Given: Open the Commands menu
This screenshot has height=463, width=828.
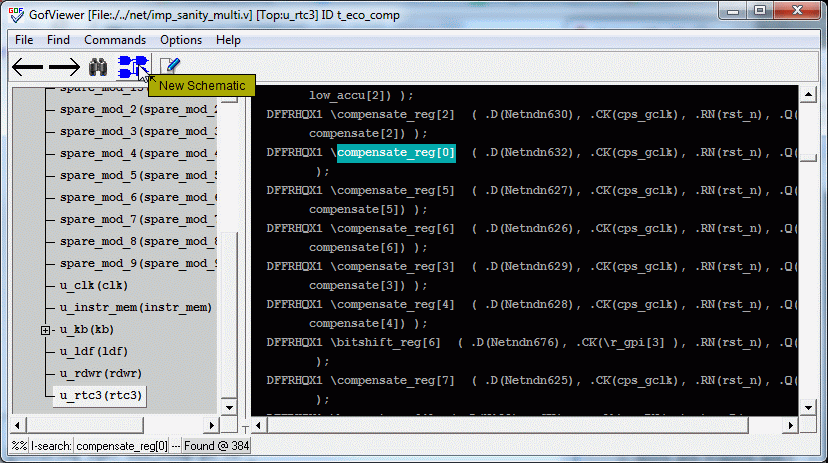Looking at the screenshot, I should point(115,40).
